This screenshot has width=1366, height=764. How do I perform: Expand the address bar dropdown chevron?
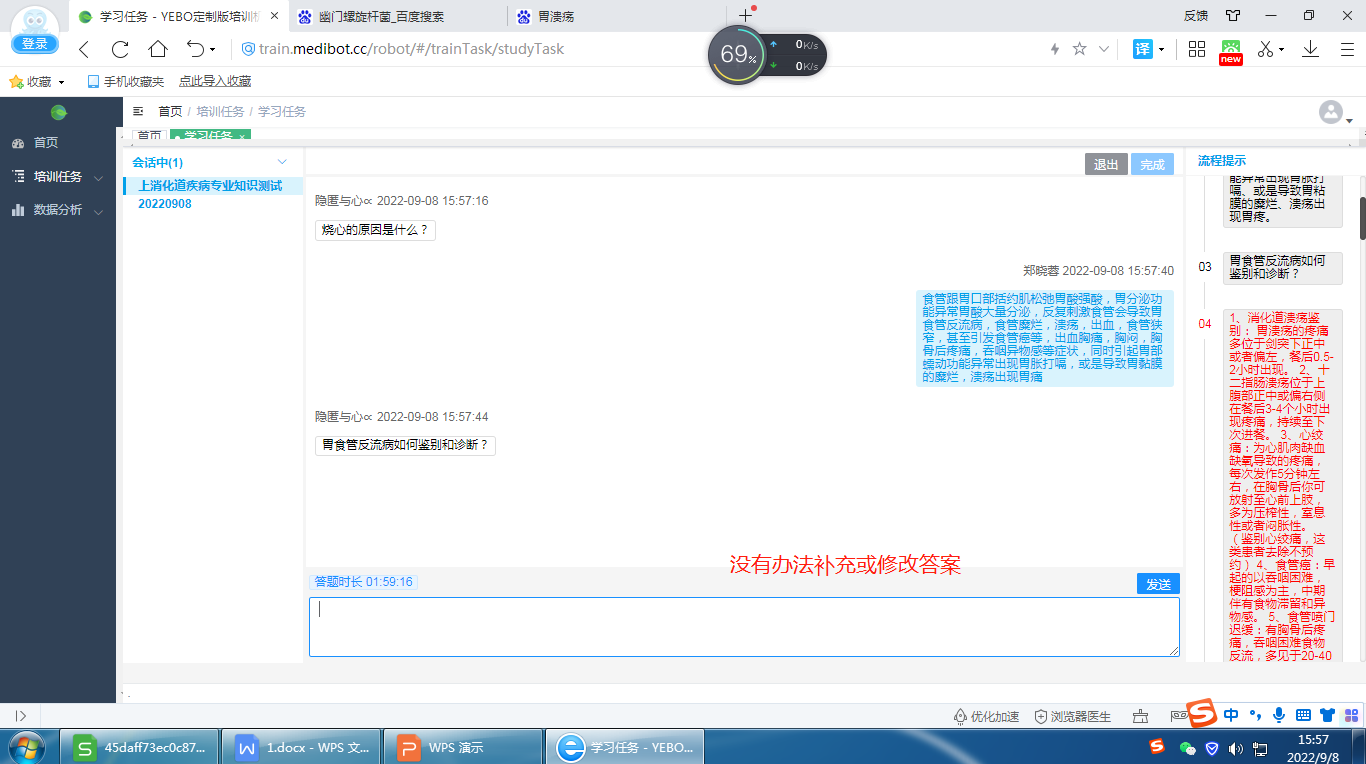pyautogui.click(x=1104, y=49)
